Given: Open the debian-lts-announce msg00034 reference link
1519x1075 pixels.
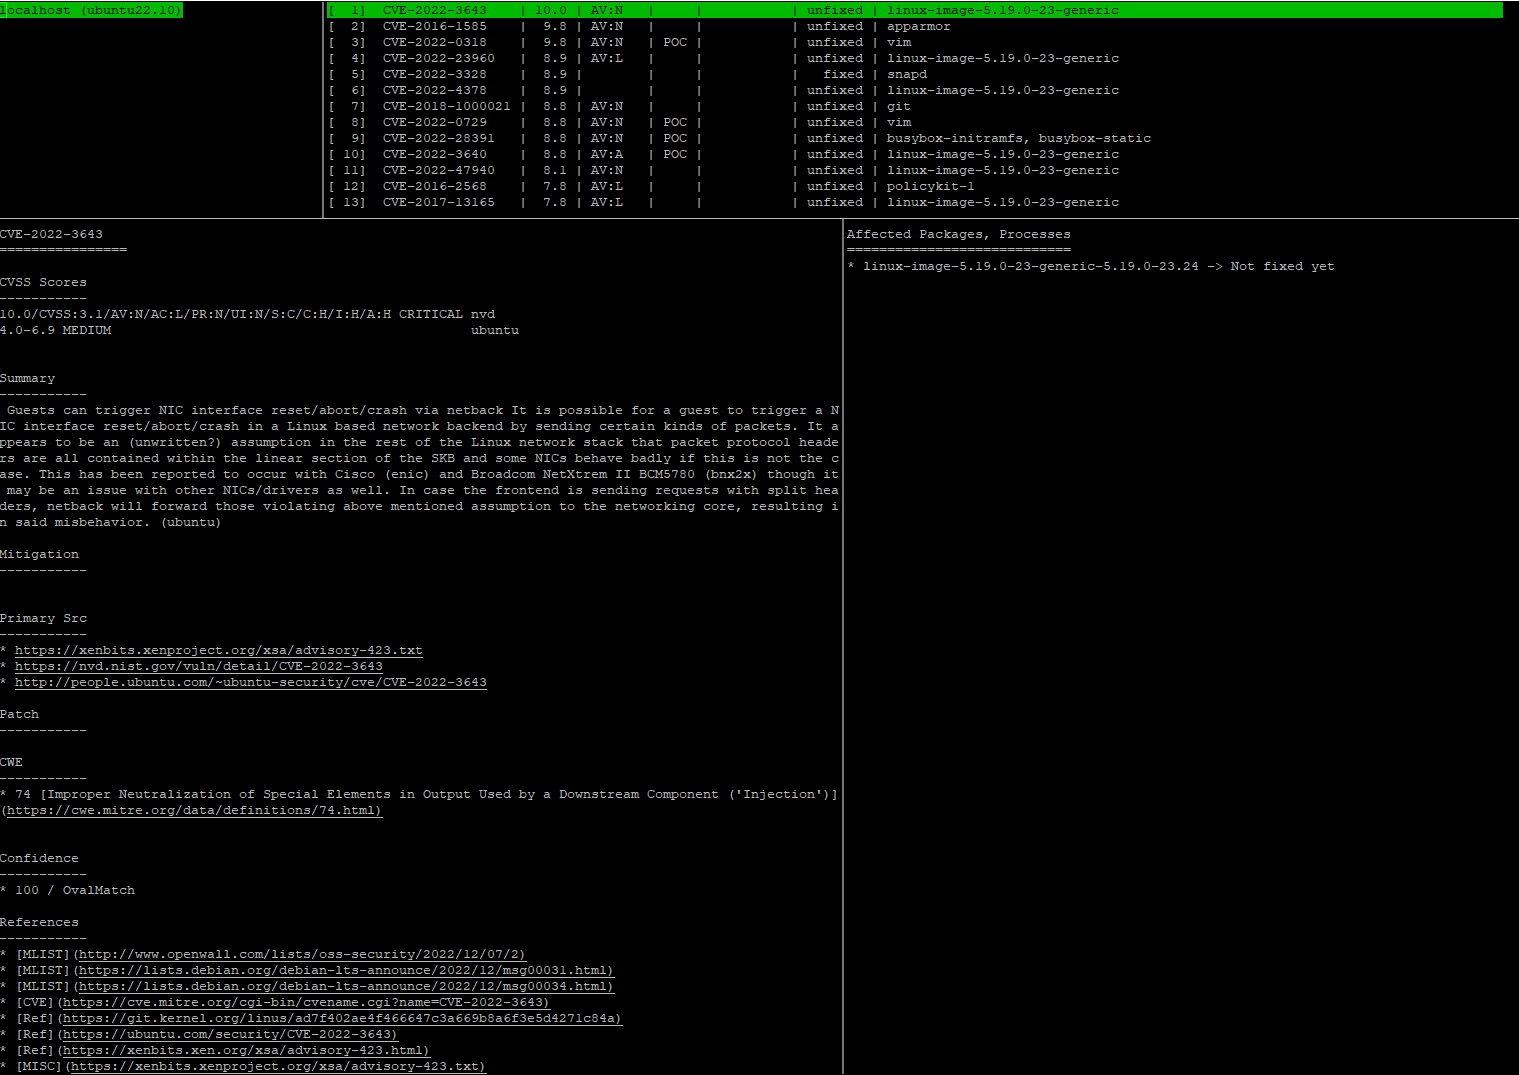Looking at the screenshot, I should 346,986.
